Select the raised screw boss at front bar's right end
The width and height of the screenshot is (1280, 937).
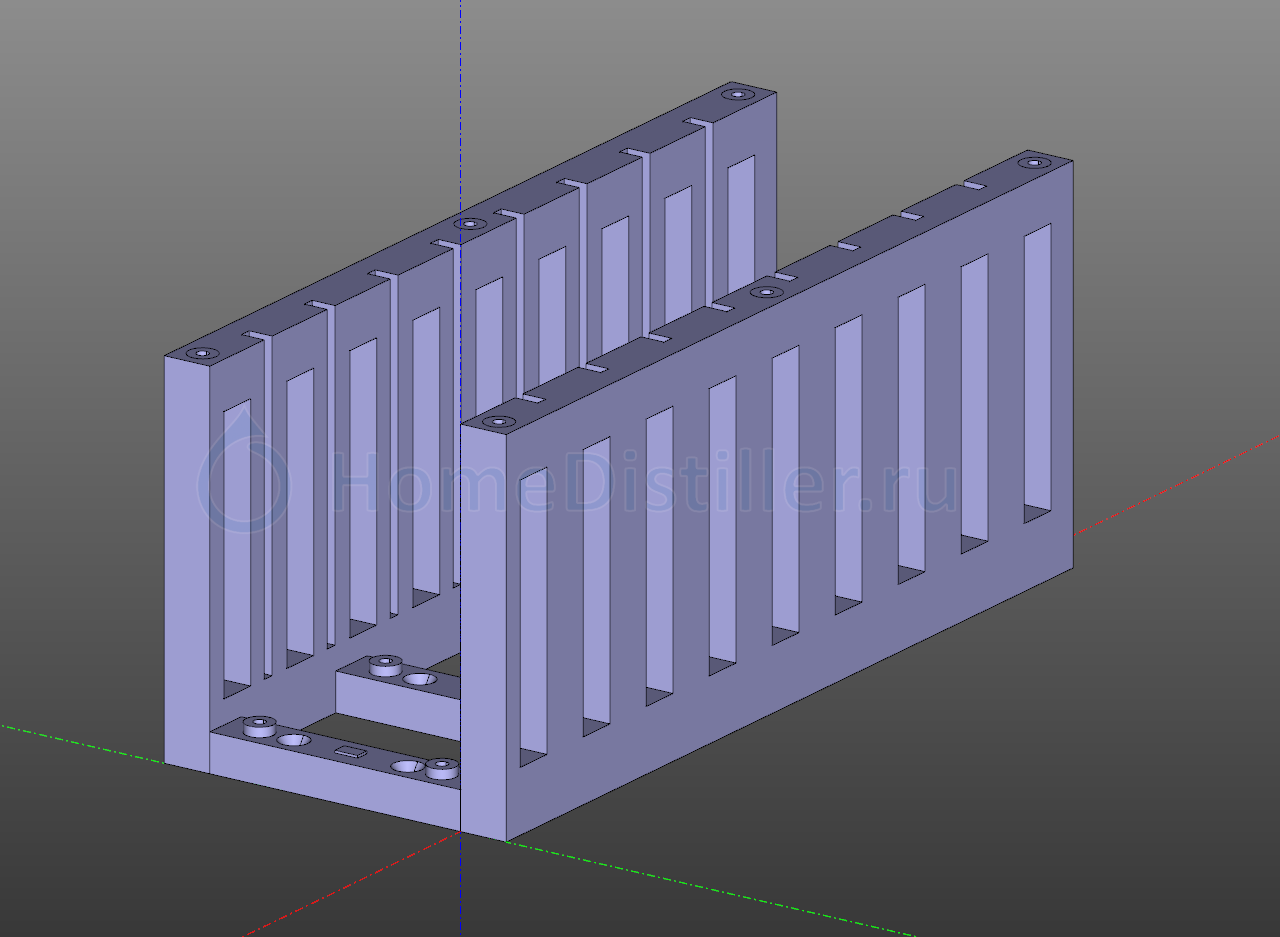click(x=441, y=768)
